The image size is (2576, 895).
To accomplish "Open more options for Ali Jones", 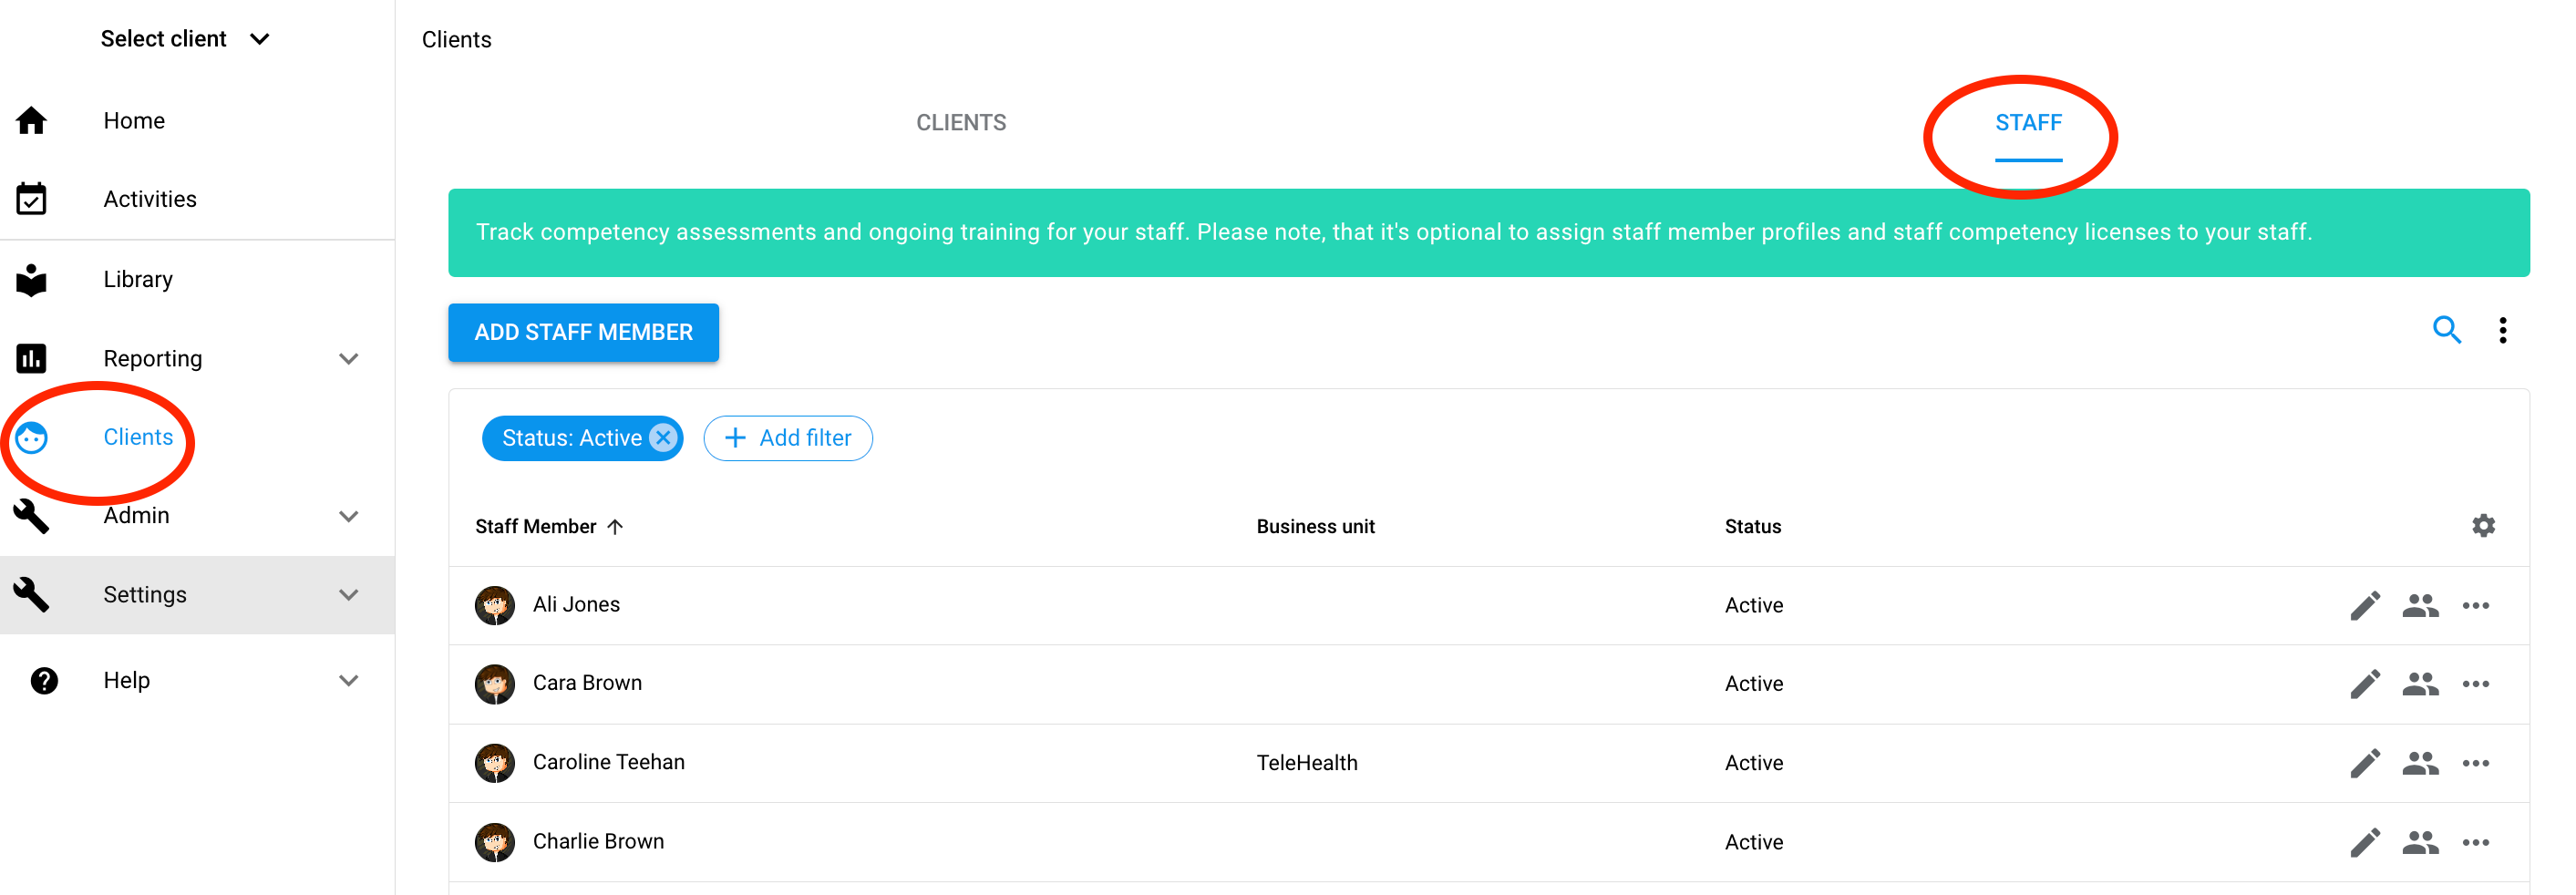I will pyautogui.click(x=2475, y=605).
